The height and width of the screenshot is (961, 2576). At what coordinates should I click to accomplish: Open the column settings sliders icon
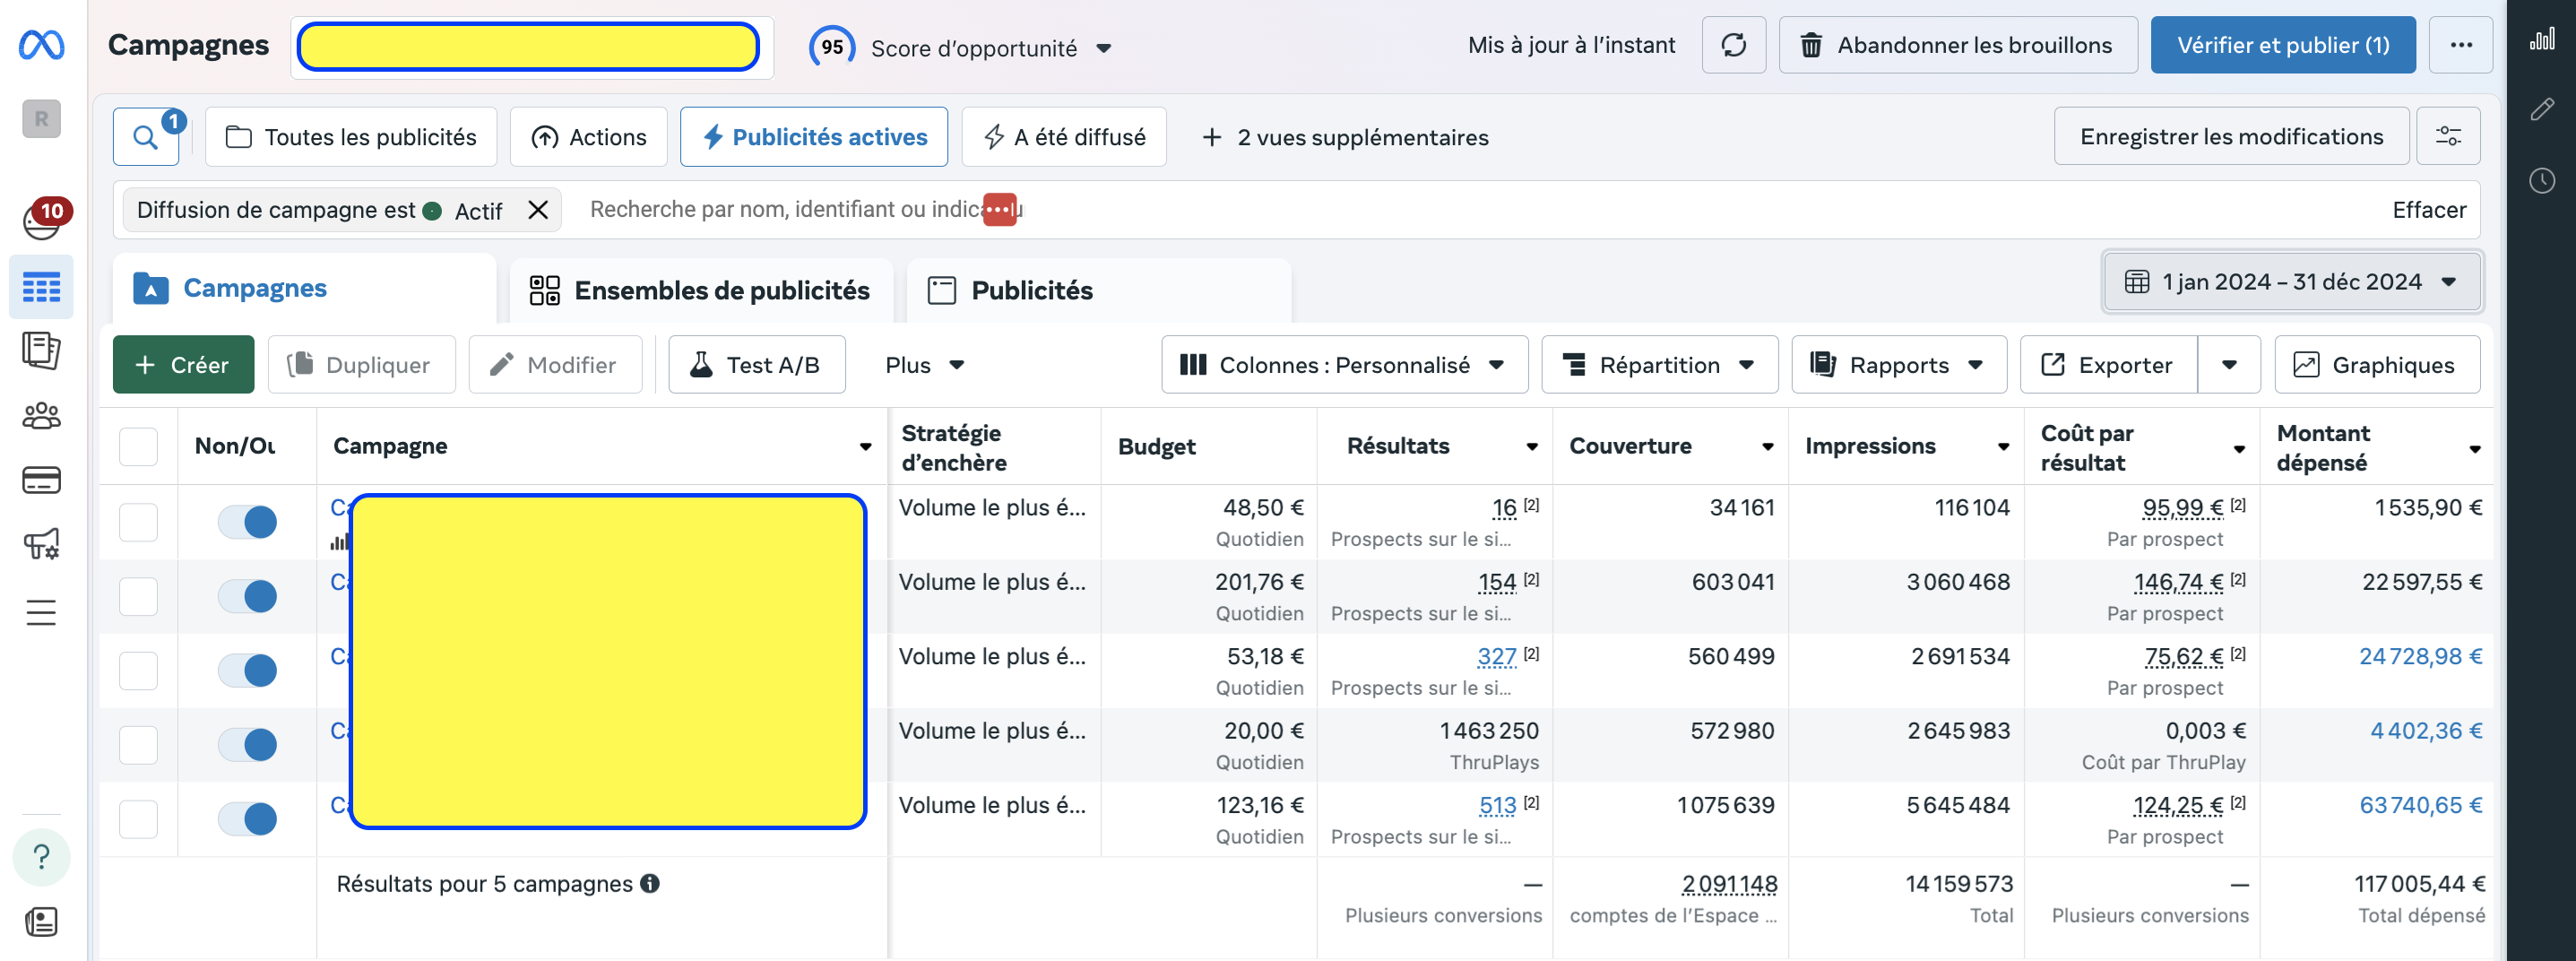point(2447,137)
